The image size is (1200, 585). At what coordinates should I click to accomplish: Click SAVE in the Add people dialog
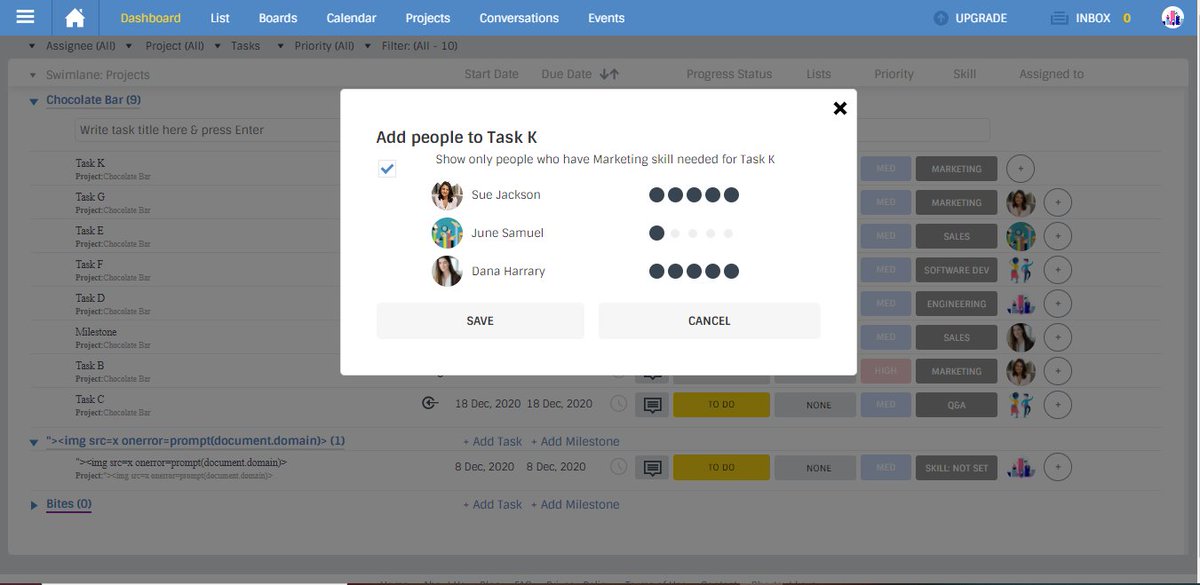[x=479, y=320]
